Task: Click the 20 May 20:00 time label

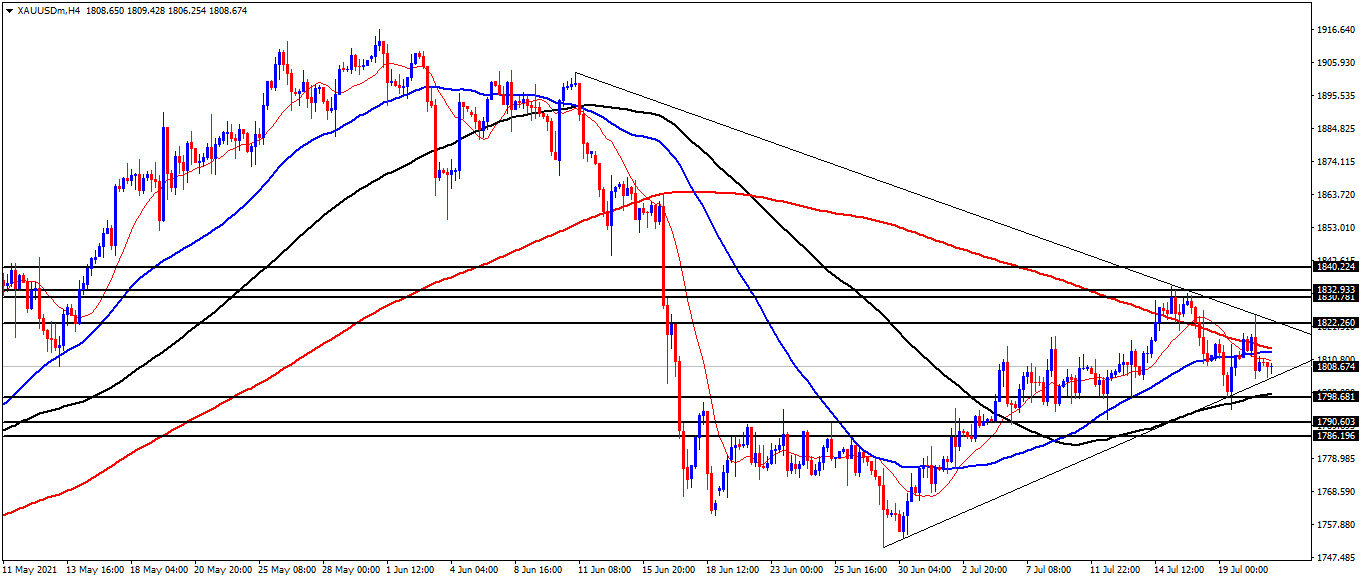Action: tap(224, 570)
